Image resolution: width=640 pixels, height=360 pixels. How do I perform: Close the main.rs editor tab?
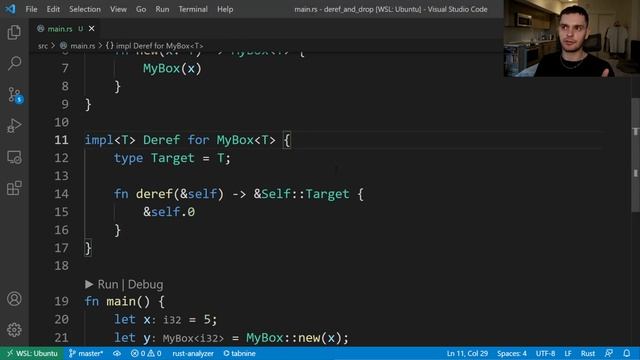click(91, 29)
